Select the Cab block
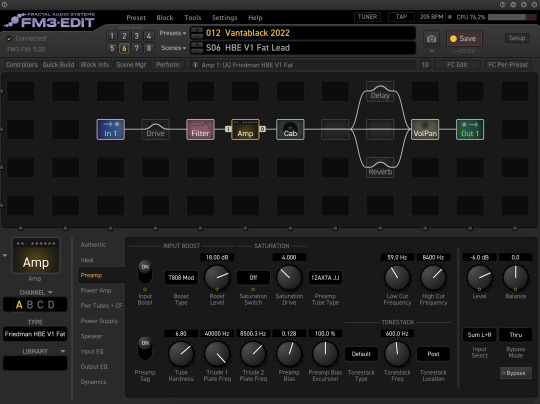The width and height of the screenshot is (540, 404). tap(290, 130)
